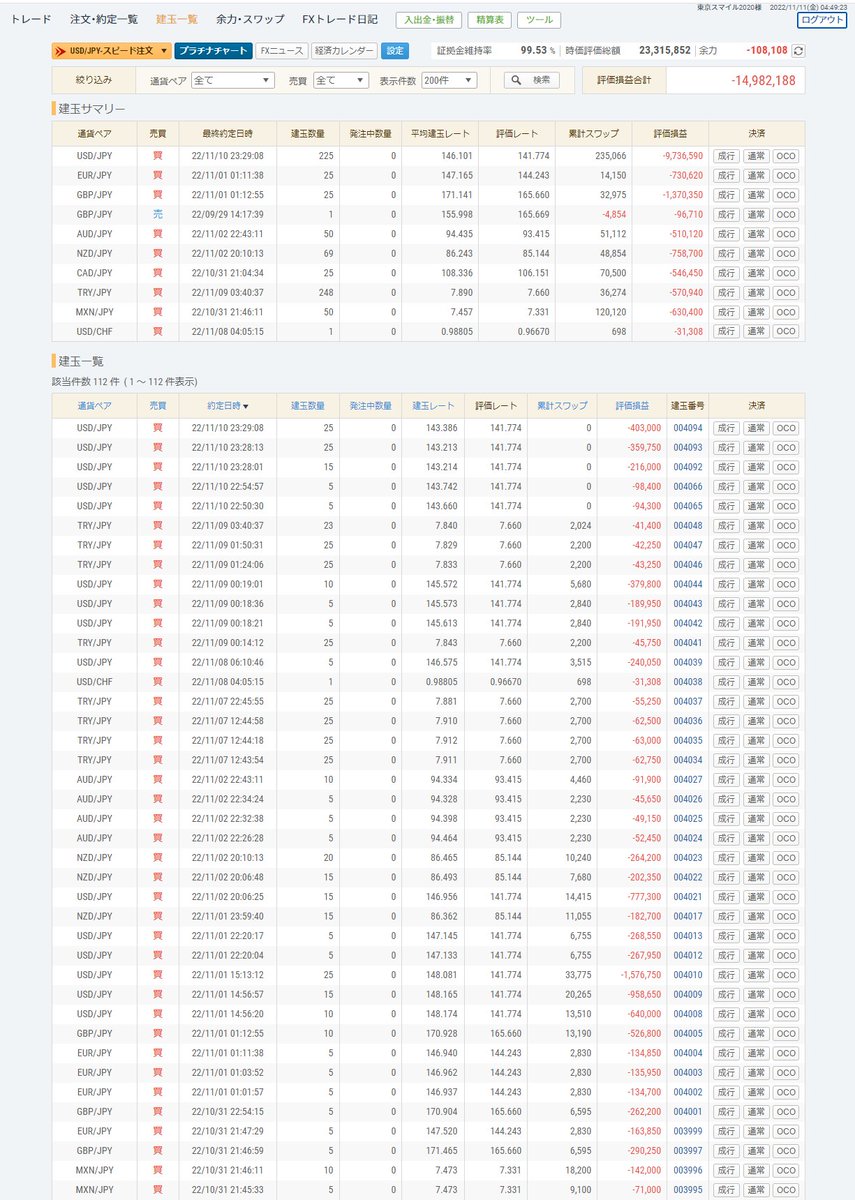Click 成行 for USD/CHF in 建玉サマリー
855x1200 pixels.
point(725,331)
